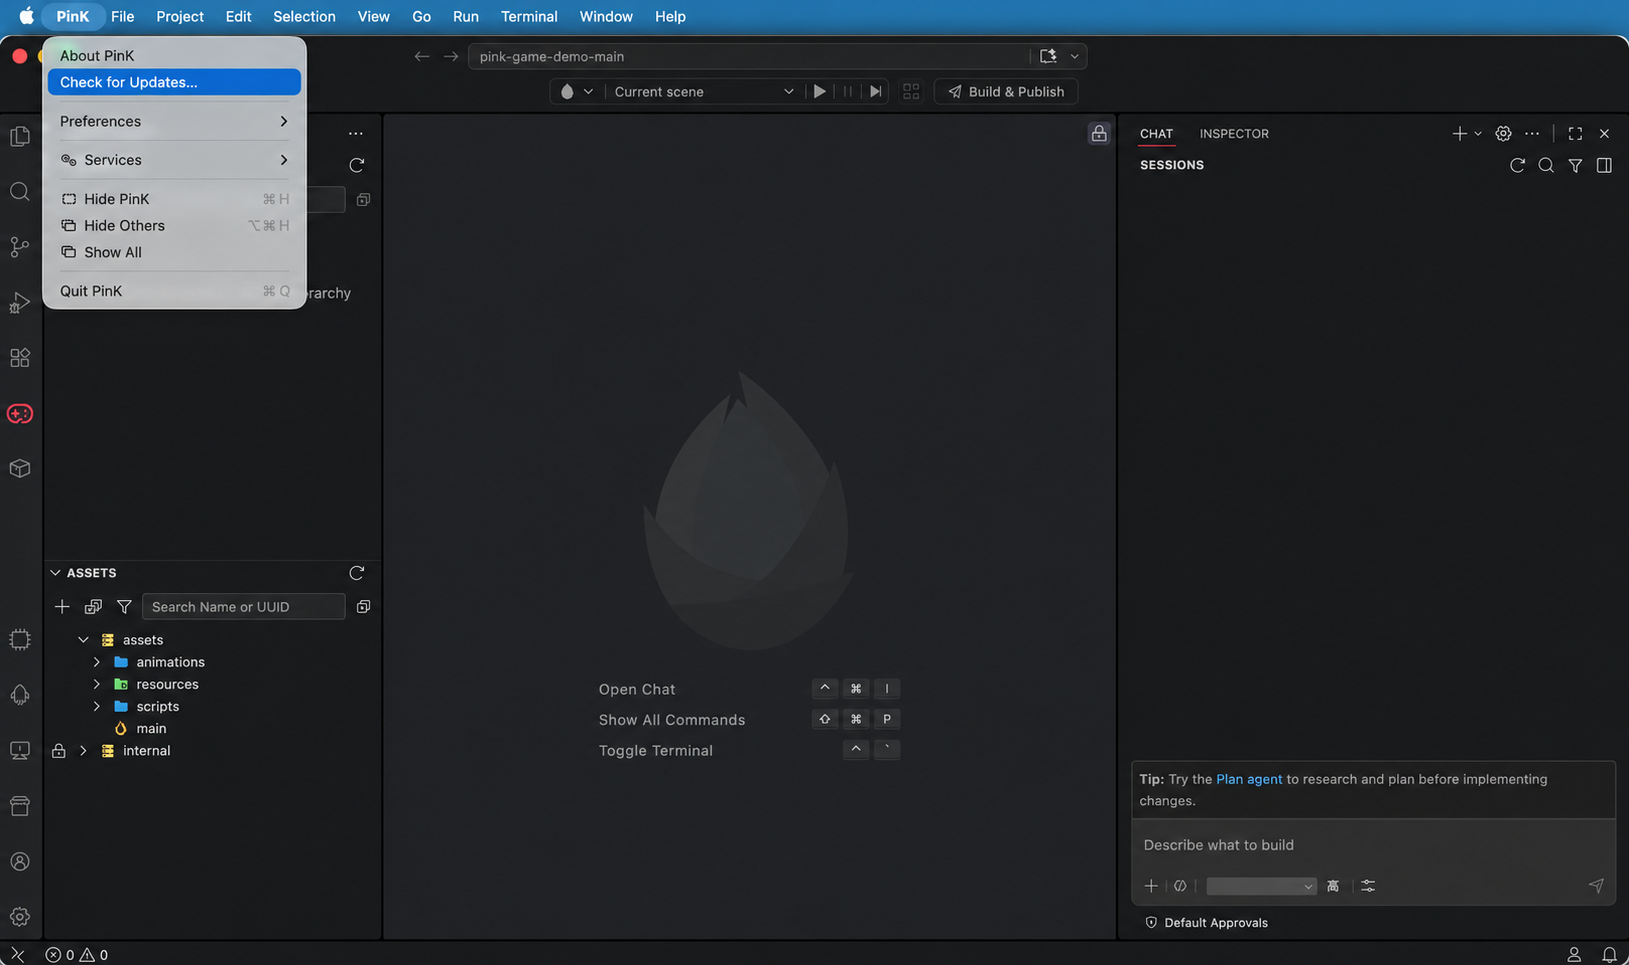Viewport: 1629px width, 965px height.
Task: Open the Apple menu
Action: [27, 16]
